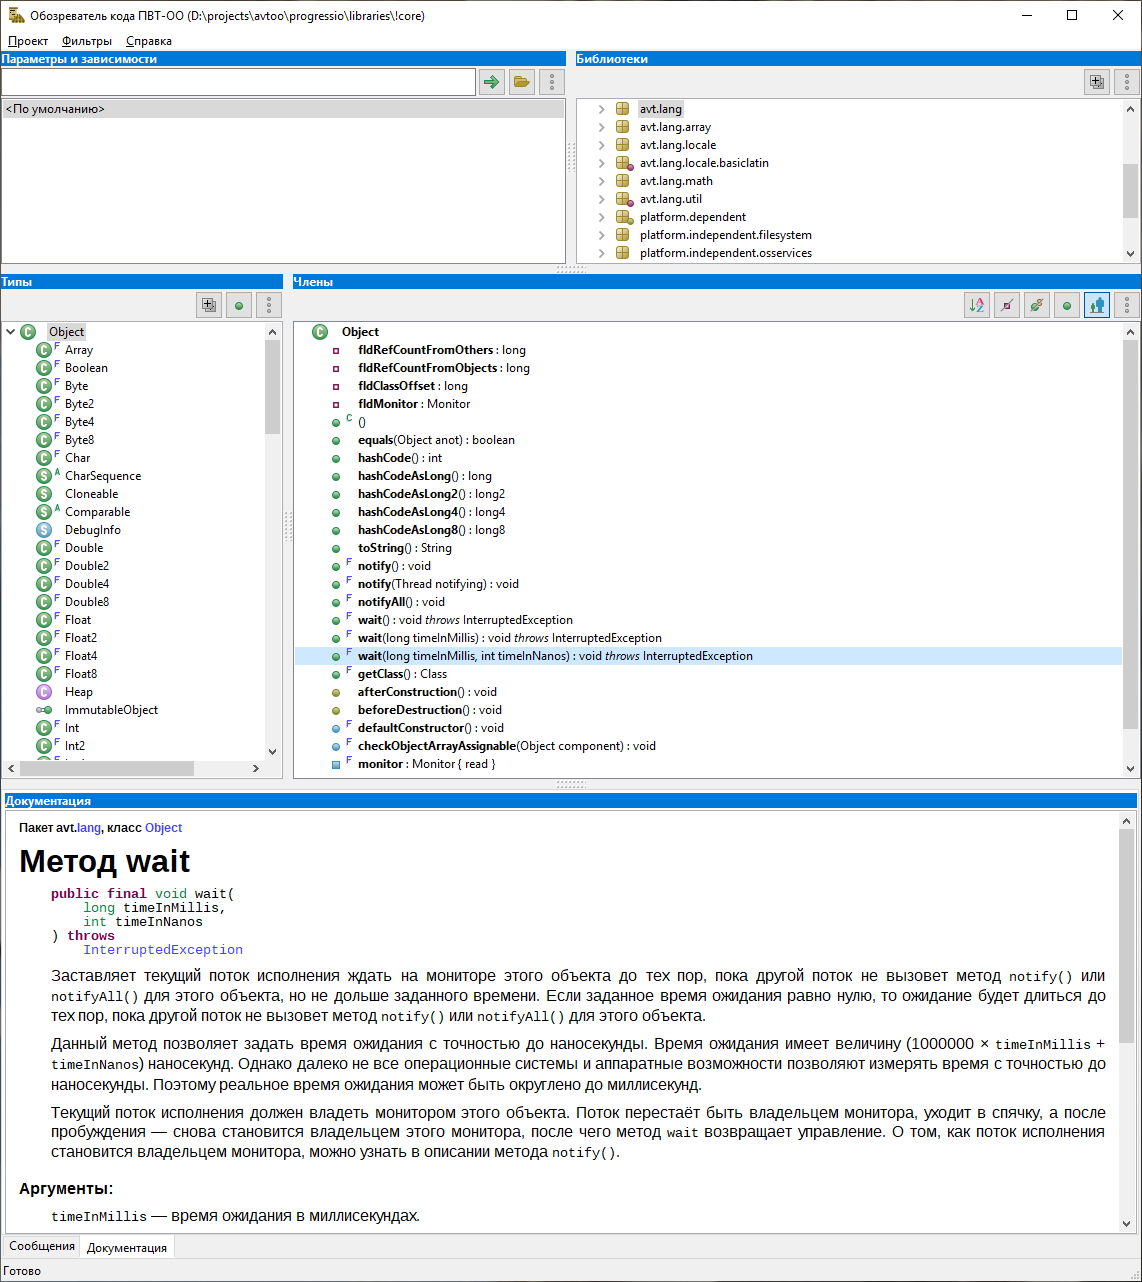
Task: Click the Boolean class icon in types list
Action: tap(44, 368)
